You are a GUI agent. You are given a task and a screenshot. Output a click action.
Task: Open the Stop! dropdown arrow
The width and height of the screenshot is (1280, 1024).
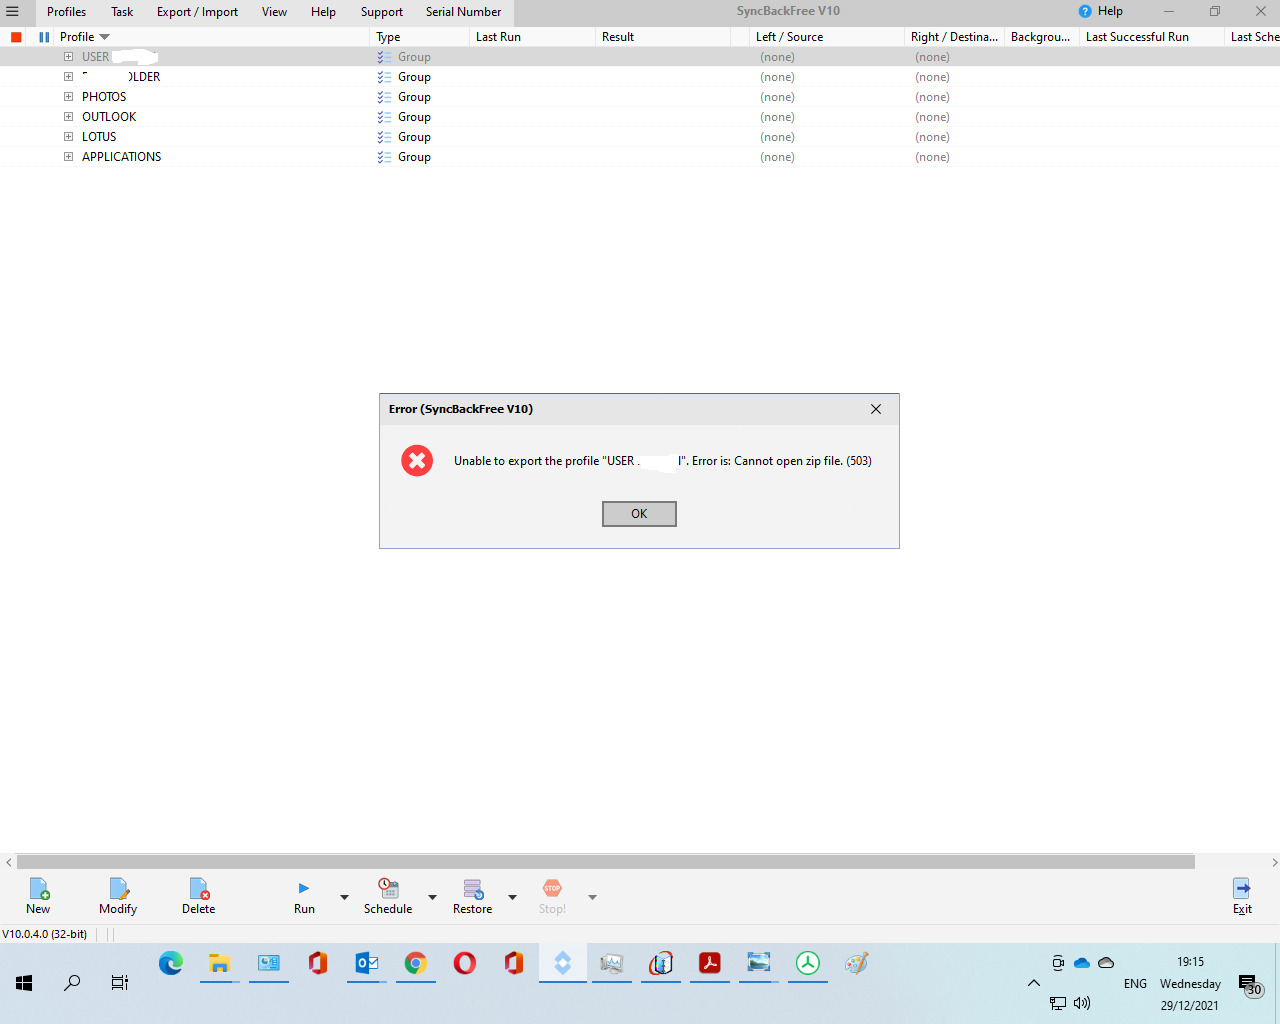pos(592,897)
